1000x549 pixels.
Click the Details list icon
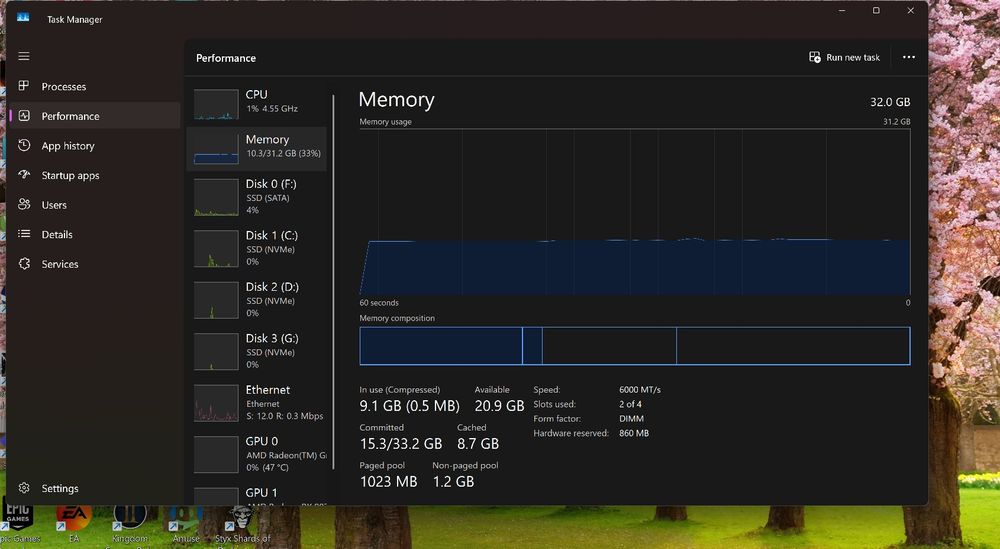pyautogui.click(x=24, y=233)
